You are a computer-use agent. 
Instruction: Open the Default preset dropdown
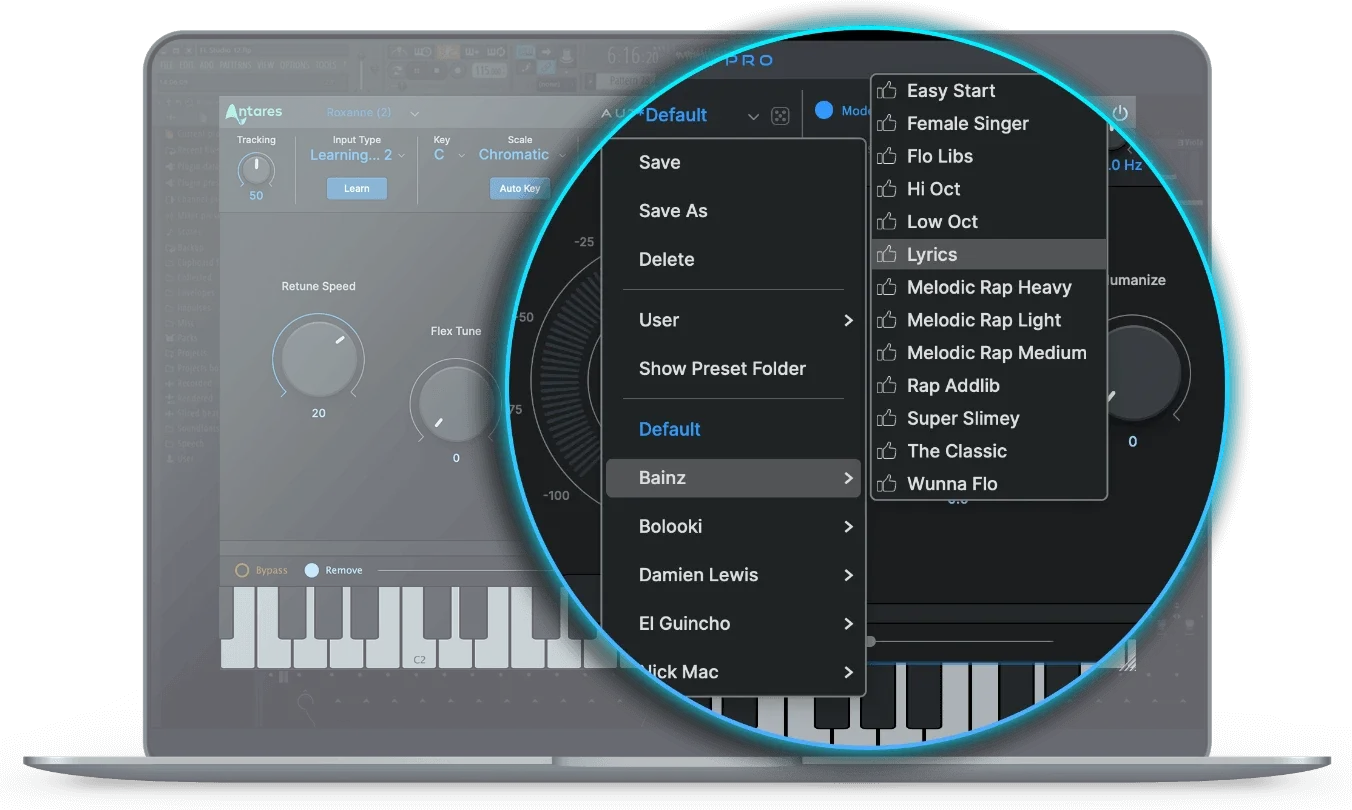(x=753, y=117)
